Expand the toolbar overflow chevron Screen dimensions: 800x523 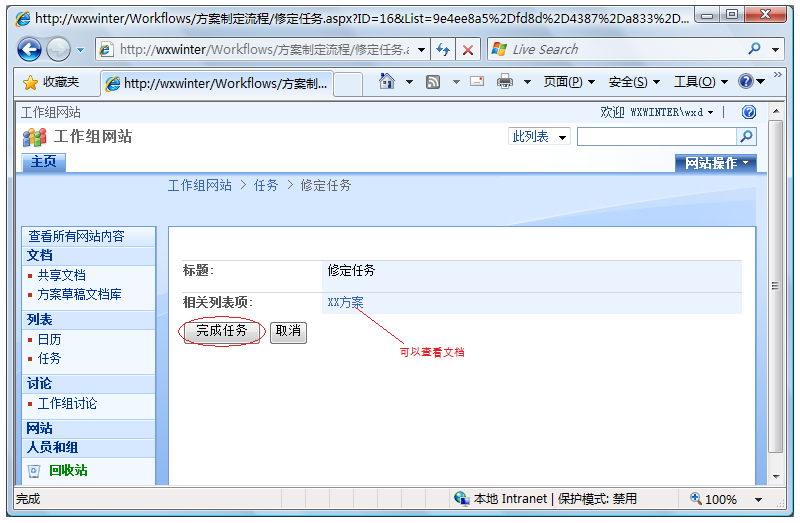pyautogui.click(x=778, y=74)
